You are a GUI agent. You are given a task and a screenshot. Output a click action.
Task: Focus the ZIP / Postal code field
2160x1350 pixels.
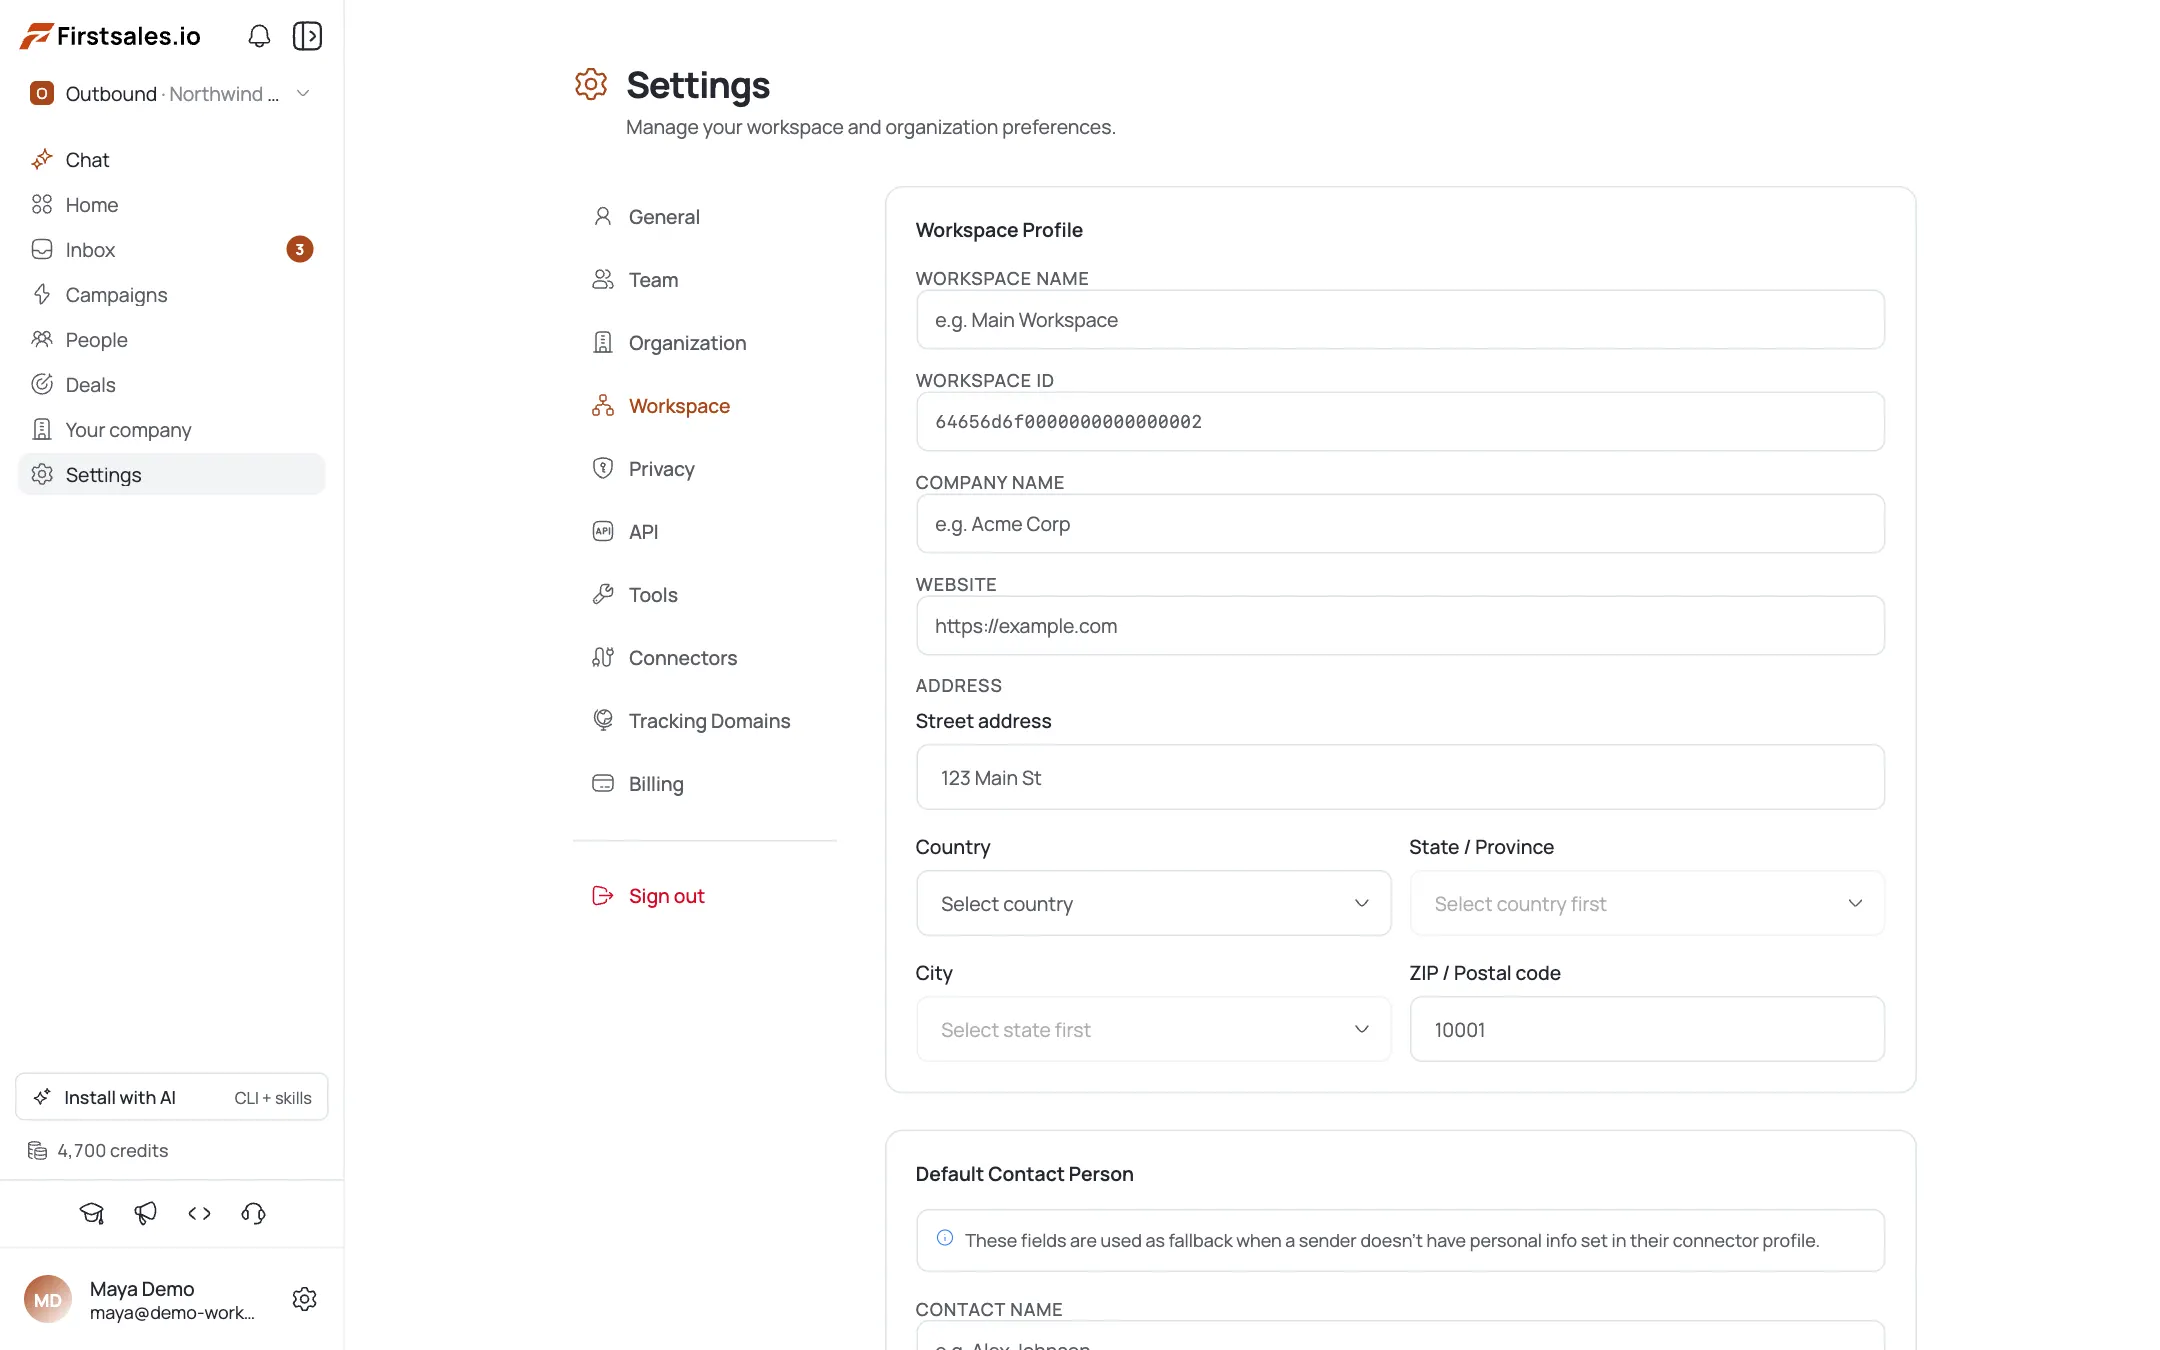coord(1647,1029)
